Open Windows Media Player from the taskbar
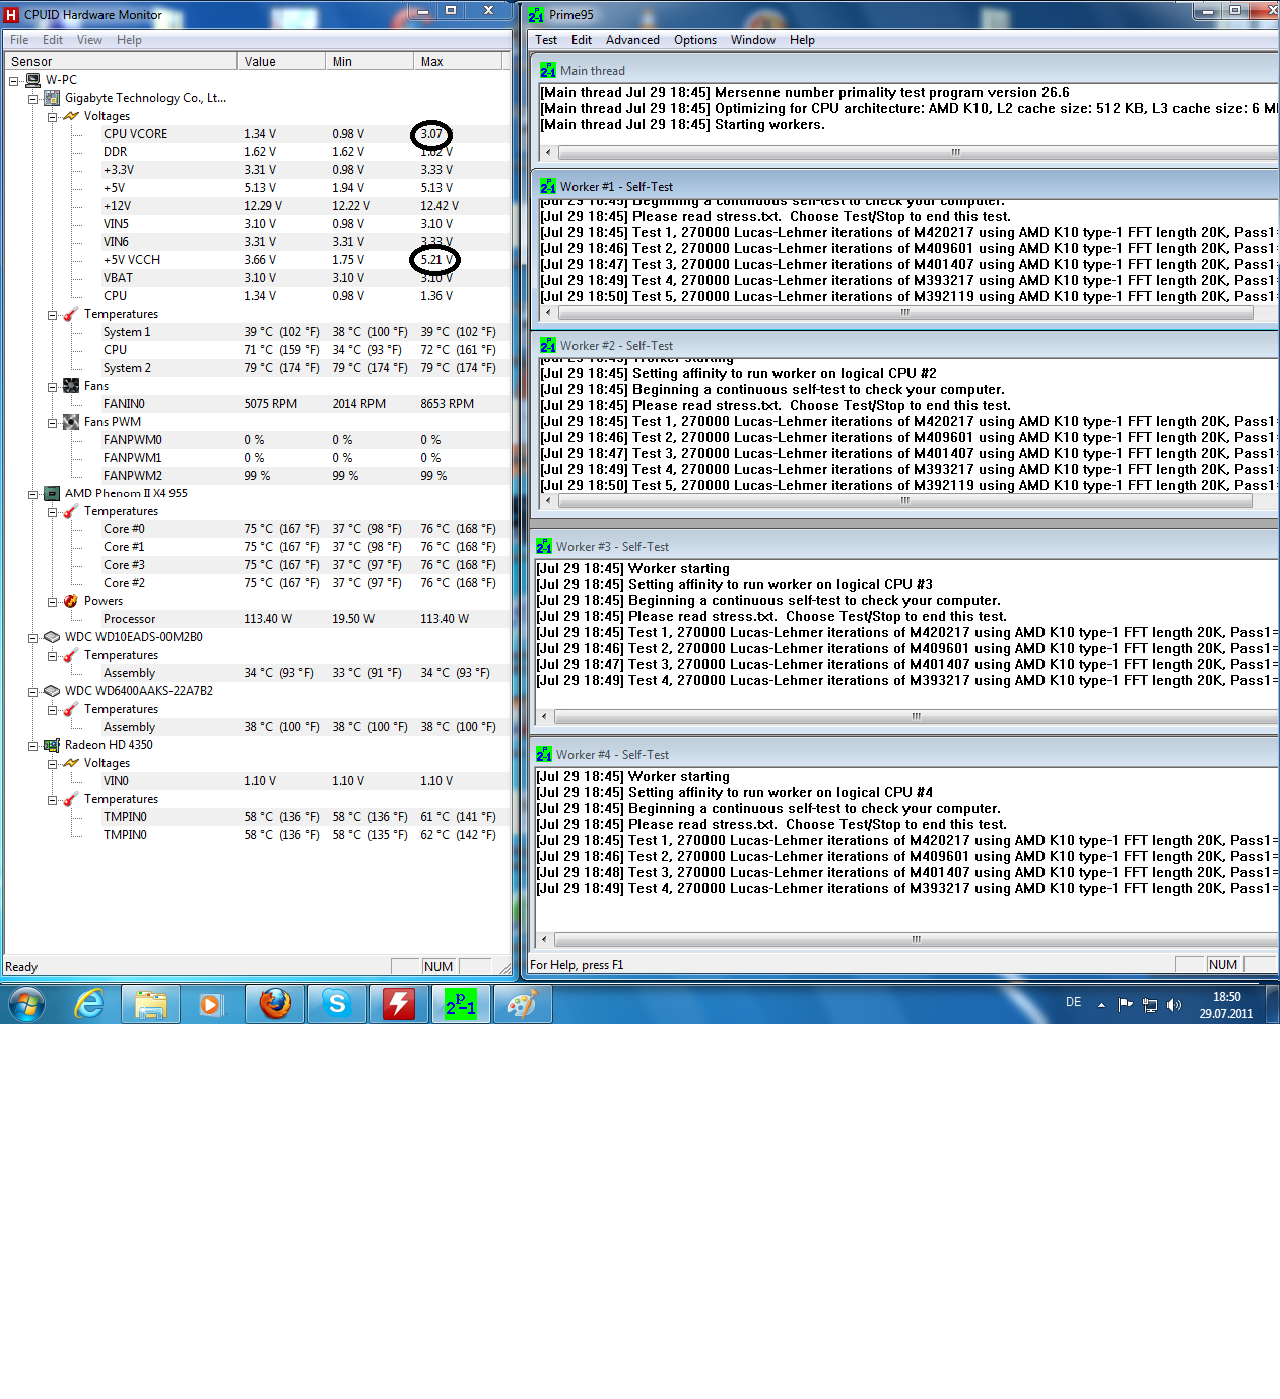1280x1399 pixels. (x=211, y=1004)
